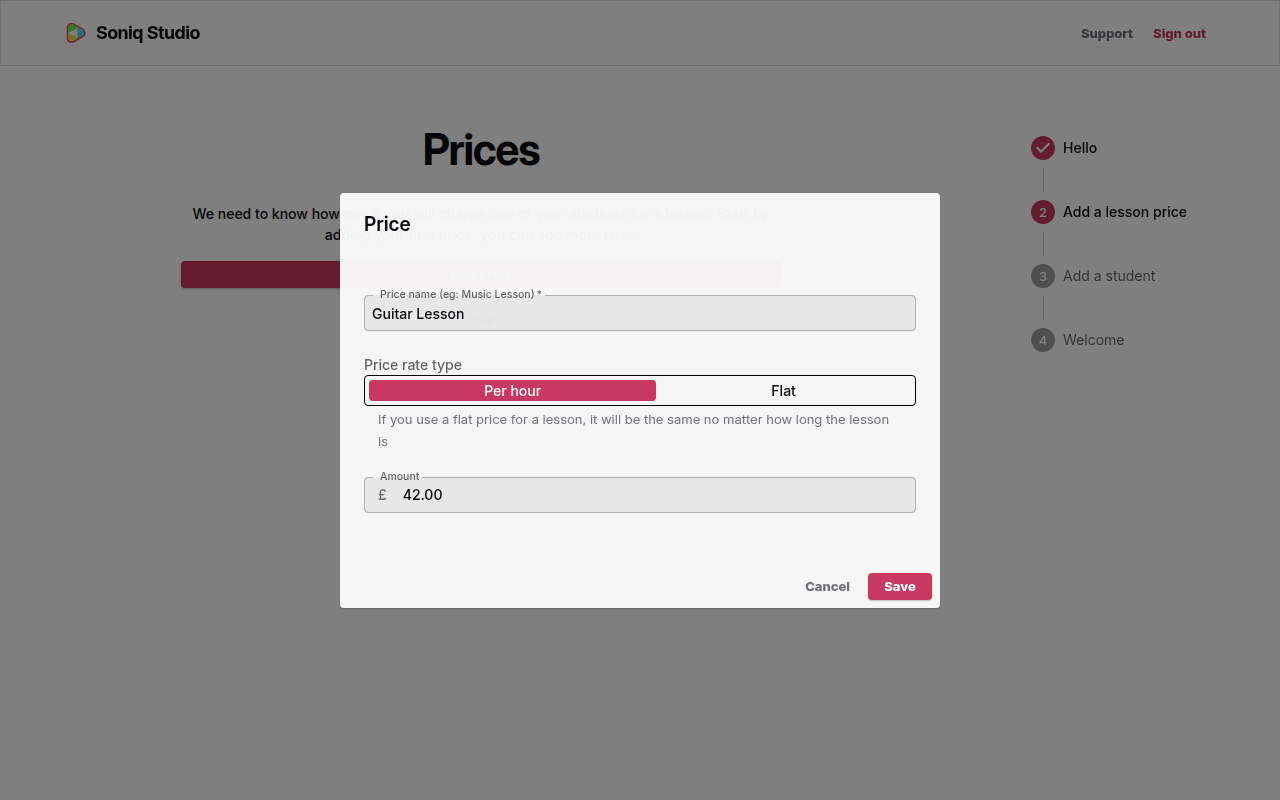Image resolution: width=1280 pixels, height=800 pixels.
Task: Select the Add a student step label
Action: [x=1109, y=276]
